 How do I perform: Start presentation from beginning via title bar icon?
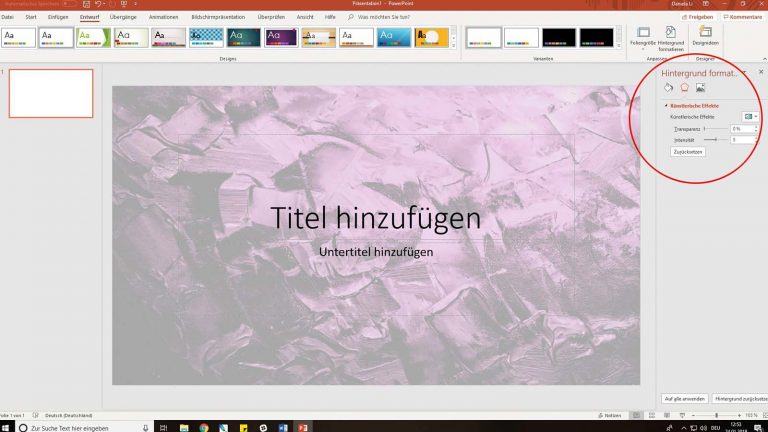click(x=124, y=4)
